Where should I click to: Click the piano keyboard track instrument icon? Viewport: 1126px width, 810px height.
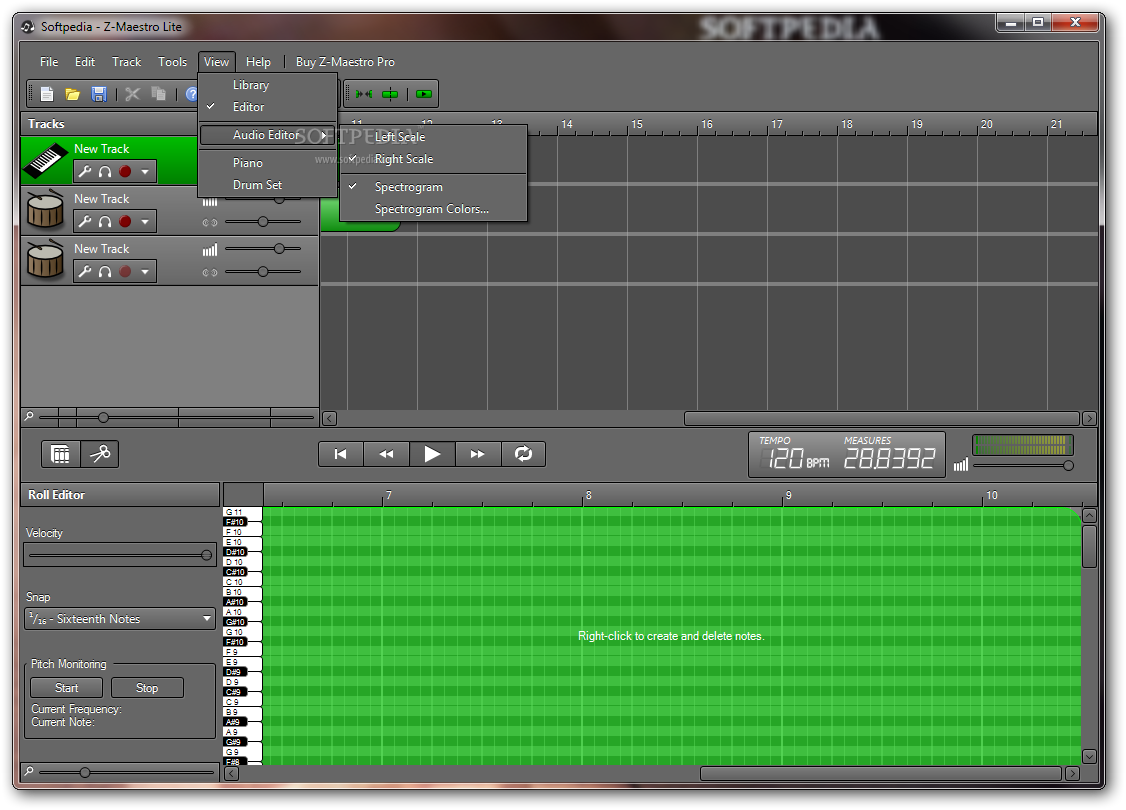pos(46,160)
